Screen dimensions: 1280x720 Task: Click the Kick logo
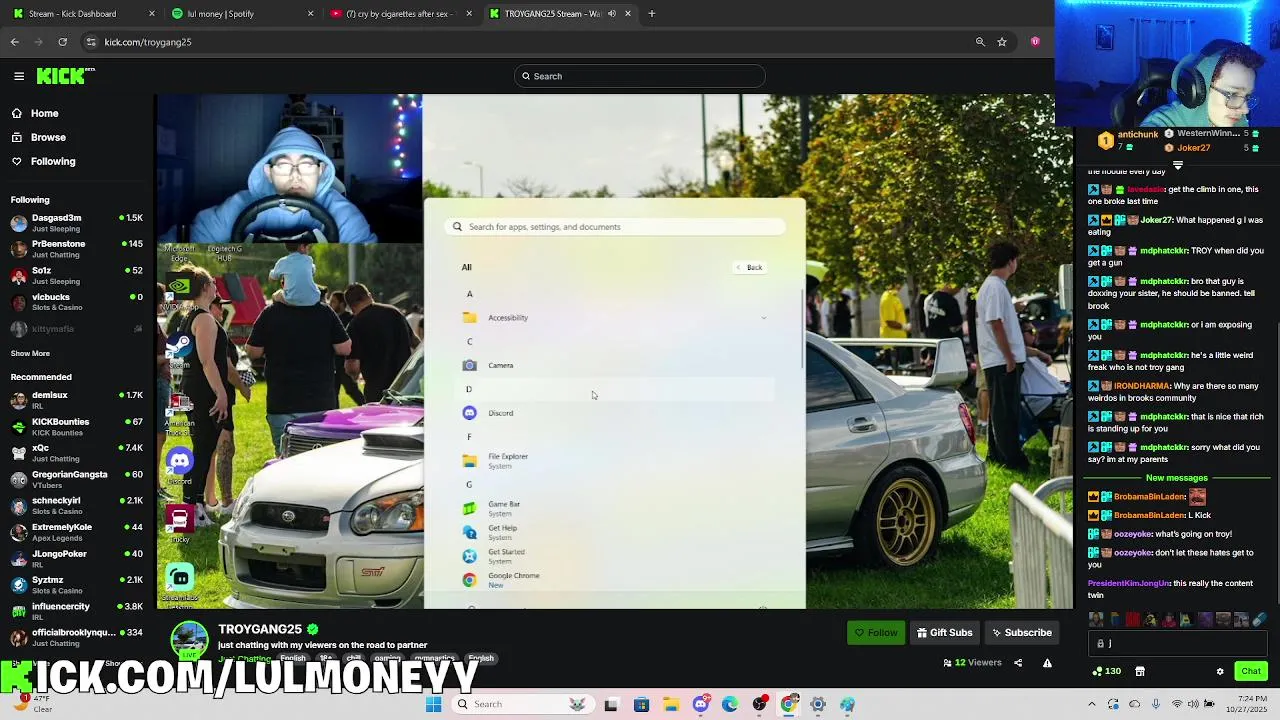coord(65,76)
